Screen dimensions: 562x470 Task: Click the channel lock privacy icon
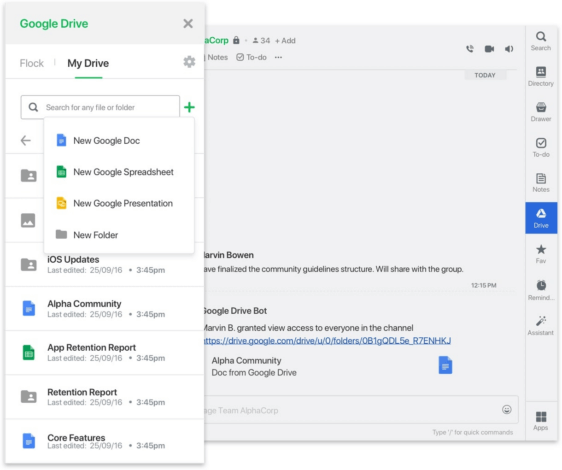click(x=236, y=40)
